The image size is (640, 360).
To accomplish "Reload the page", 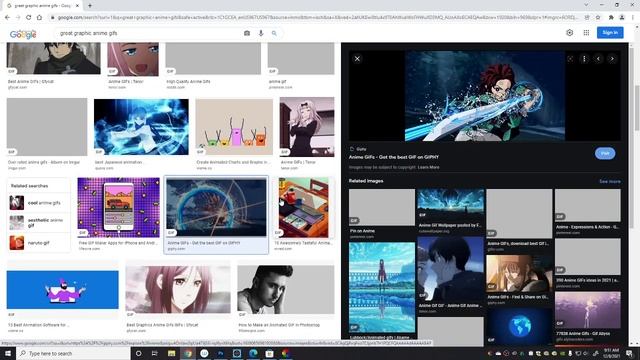I will [x=29, y=18].
